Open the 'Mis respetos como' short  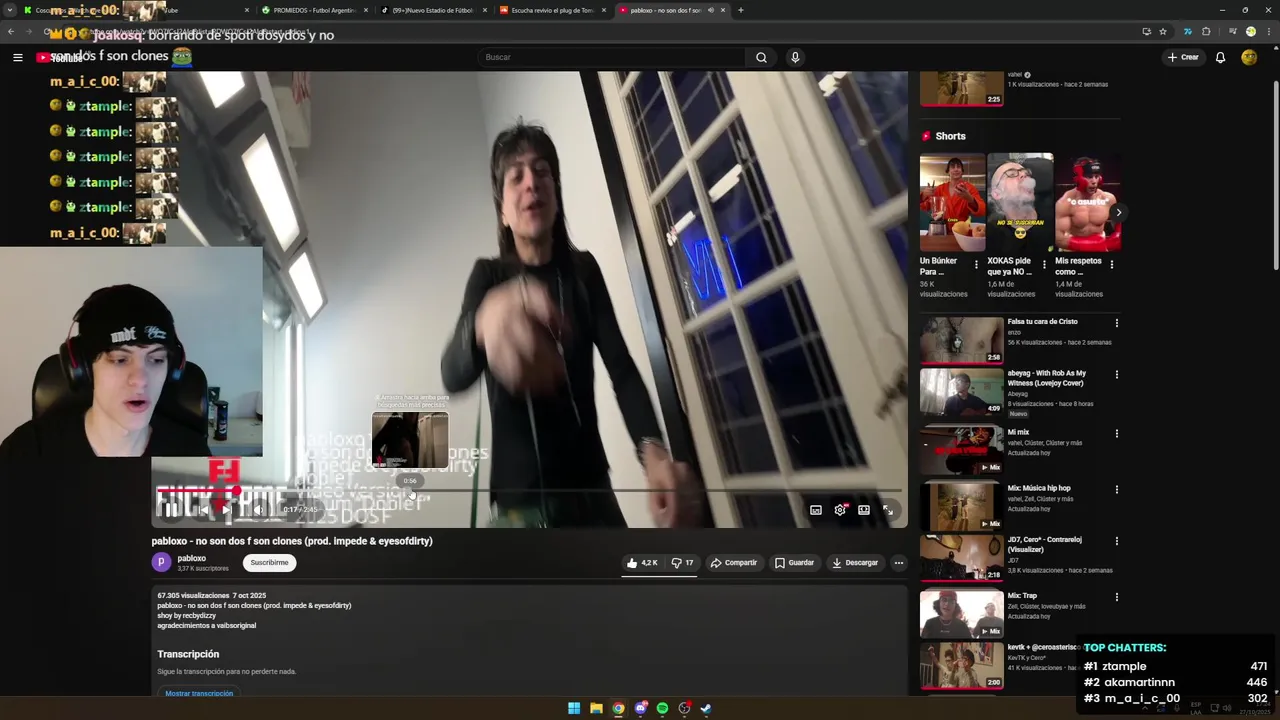pyautogui.click(x=1088, y=202)
